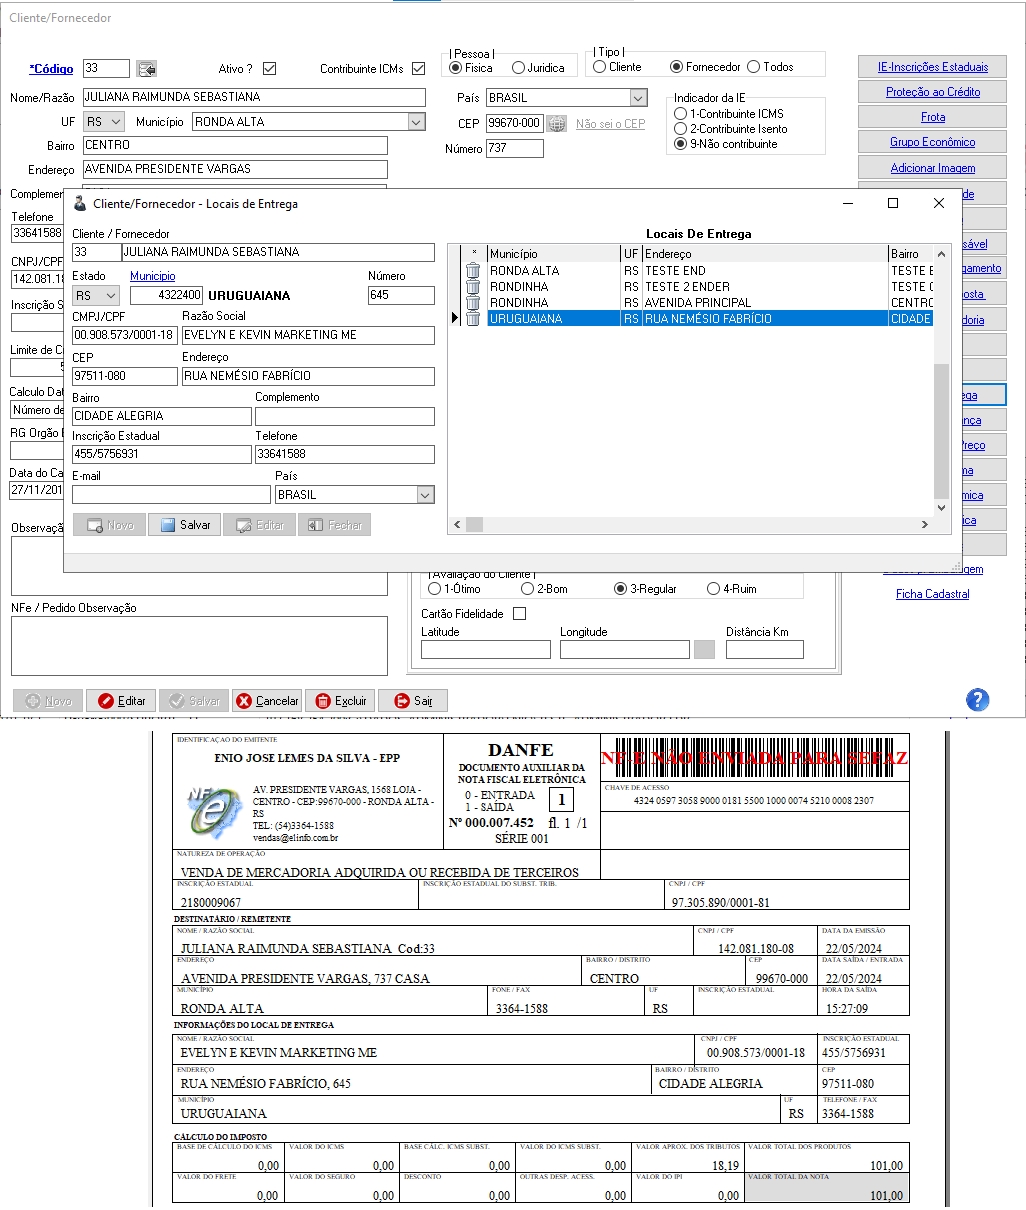Select the Fornecedor type radio button
Image resolution: width=1026 pixels, height=1210 pixels.
(x=677, y=67)
